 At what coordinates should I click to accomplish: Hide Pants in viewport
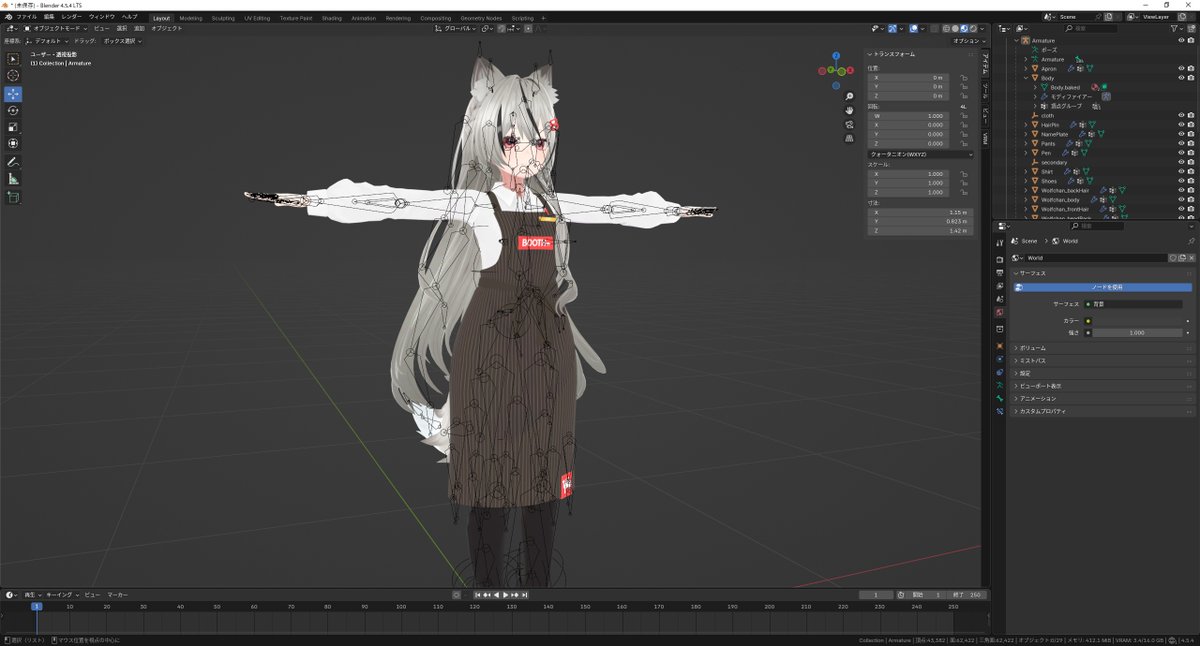pyautogui.click(x=1181, y=143)
